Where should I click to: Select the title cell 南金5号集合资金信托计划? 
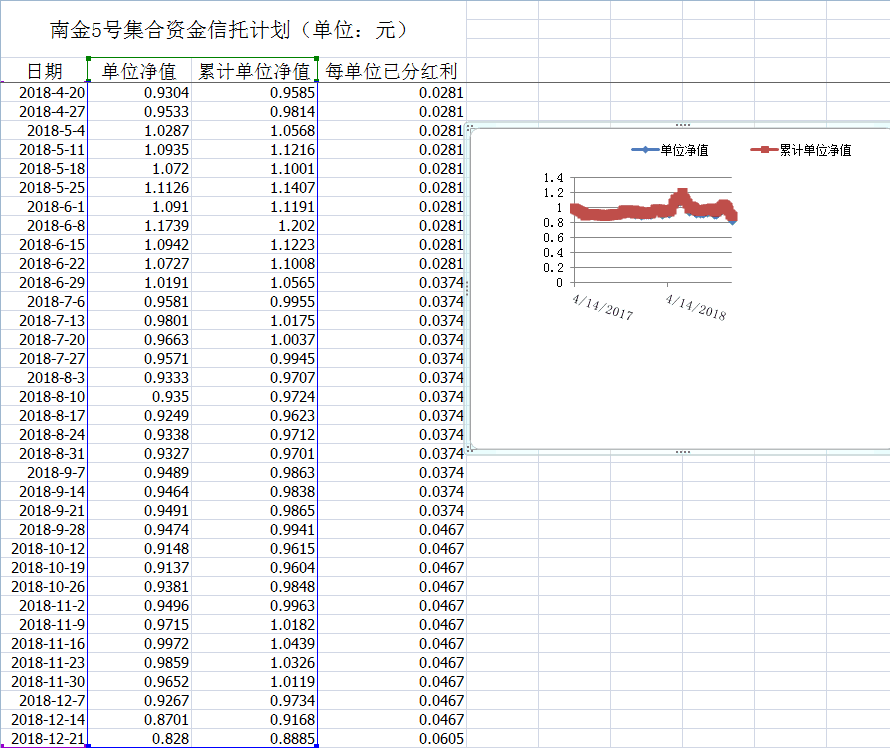(x=233, y=30)
